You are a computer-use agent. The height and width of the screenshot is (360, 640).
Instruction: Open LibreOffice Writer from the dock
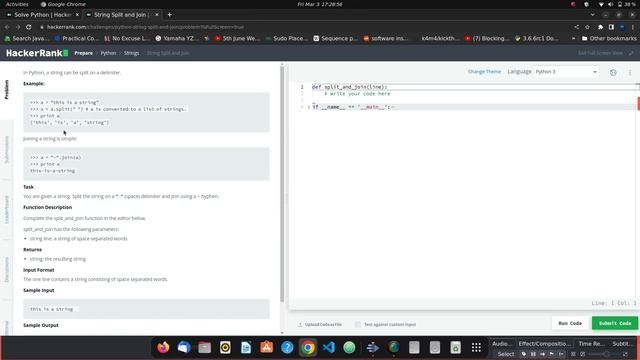pos(246,347)
